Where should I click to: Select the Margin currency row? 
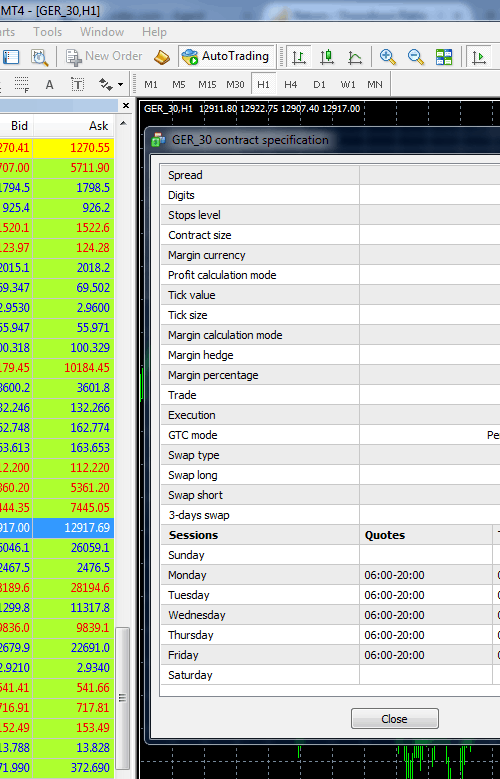click(330, 255)
